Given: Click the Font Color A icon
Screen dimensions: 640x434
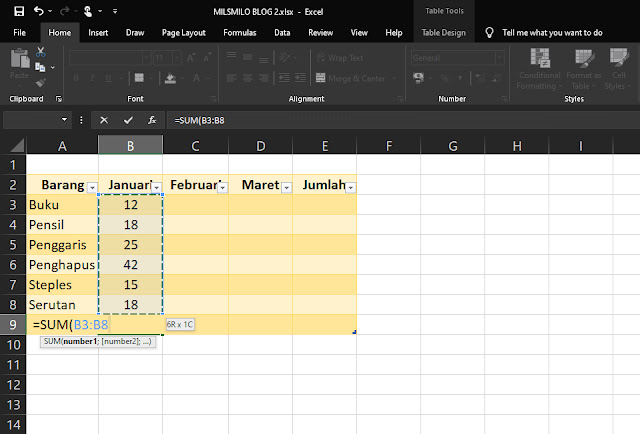Looking at the screenshot, I should (x=196, y=78).
